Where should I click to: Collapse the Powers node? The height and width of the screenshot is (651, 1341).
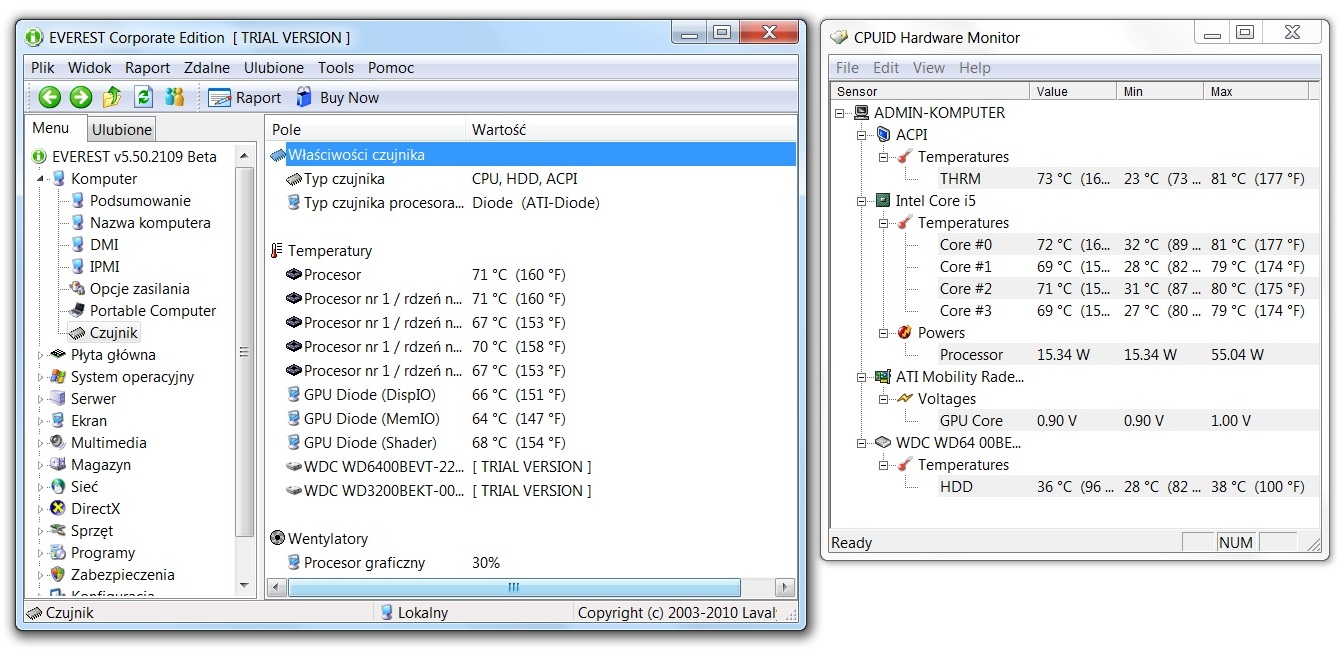click(884, 333)
